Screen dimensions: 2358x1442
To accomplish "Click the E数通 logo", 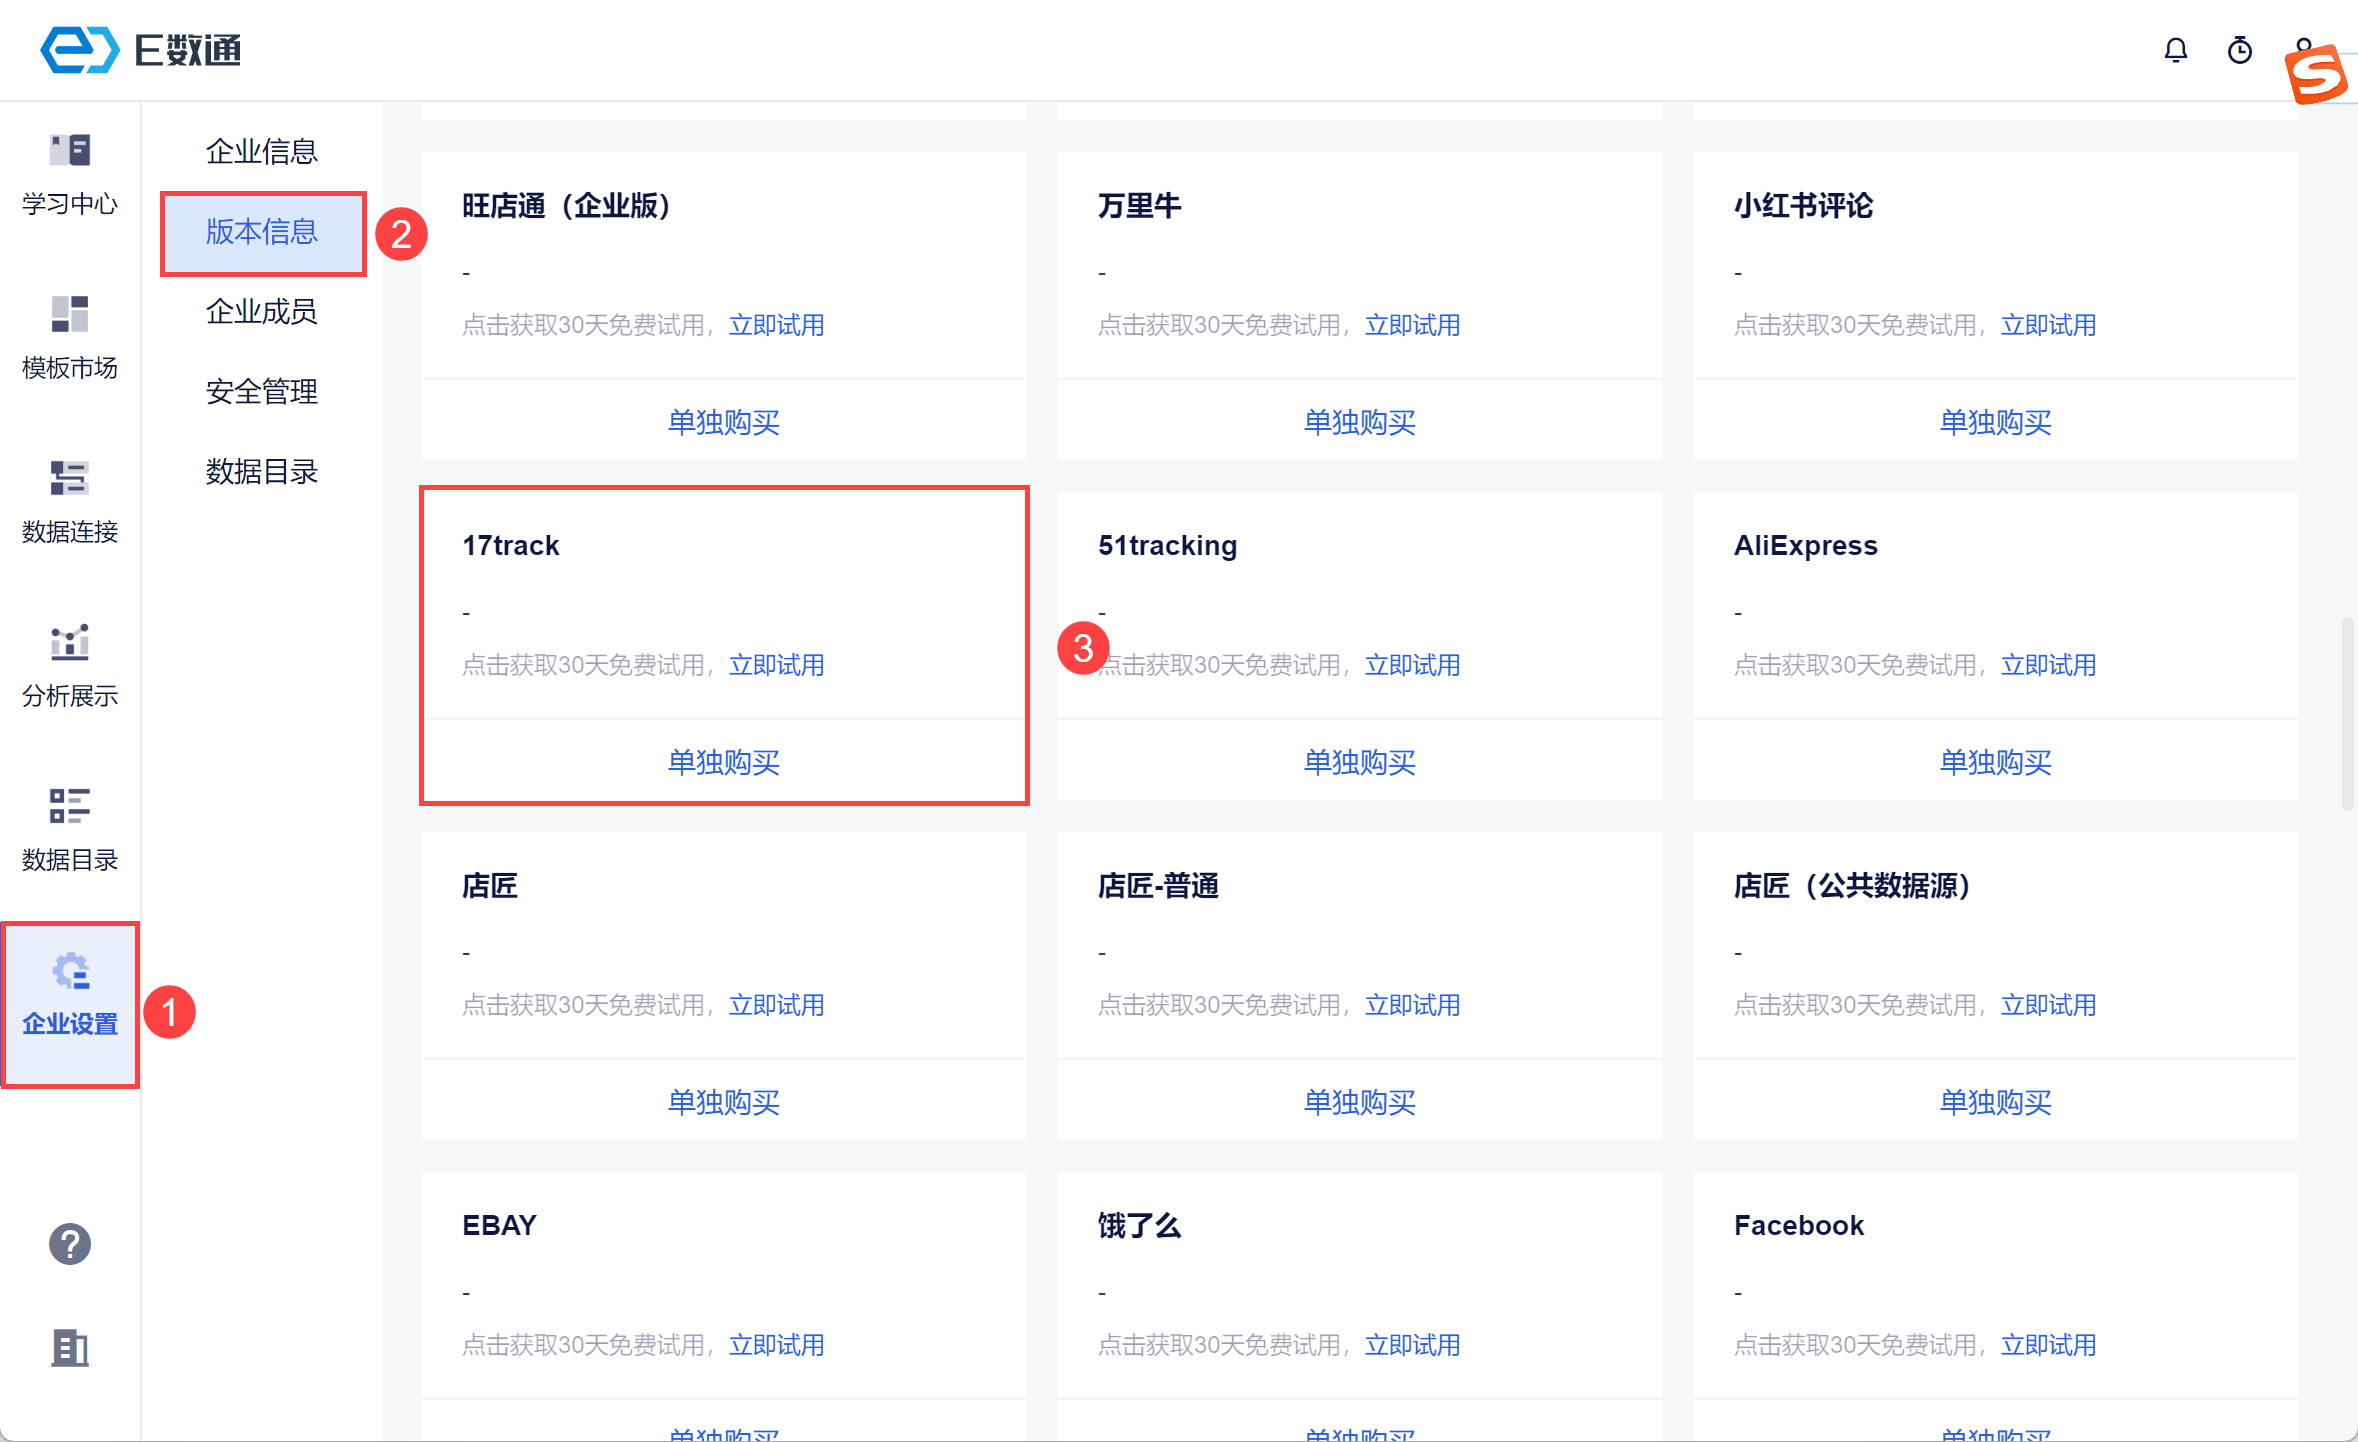I will click(x=140, y=50).
